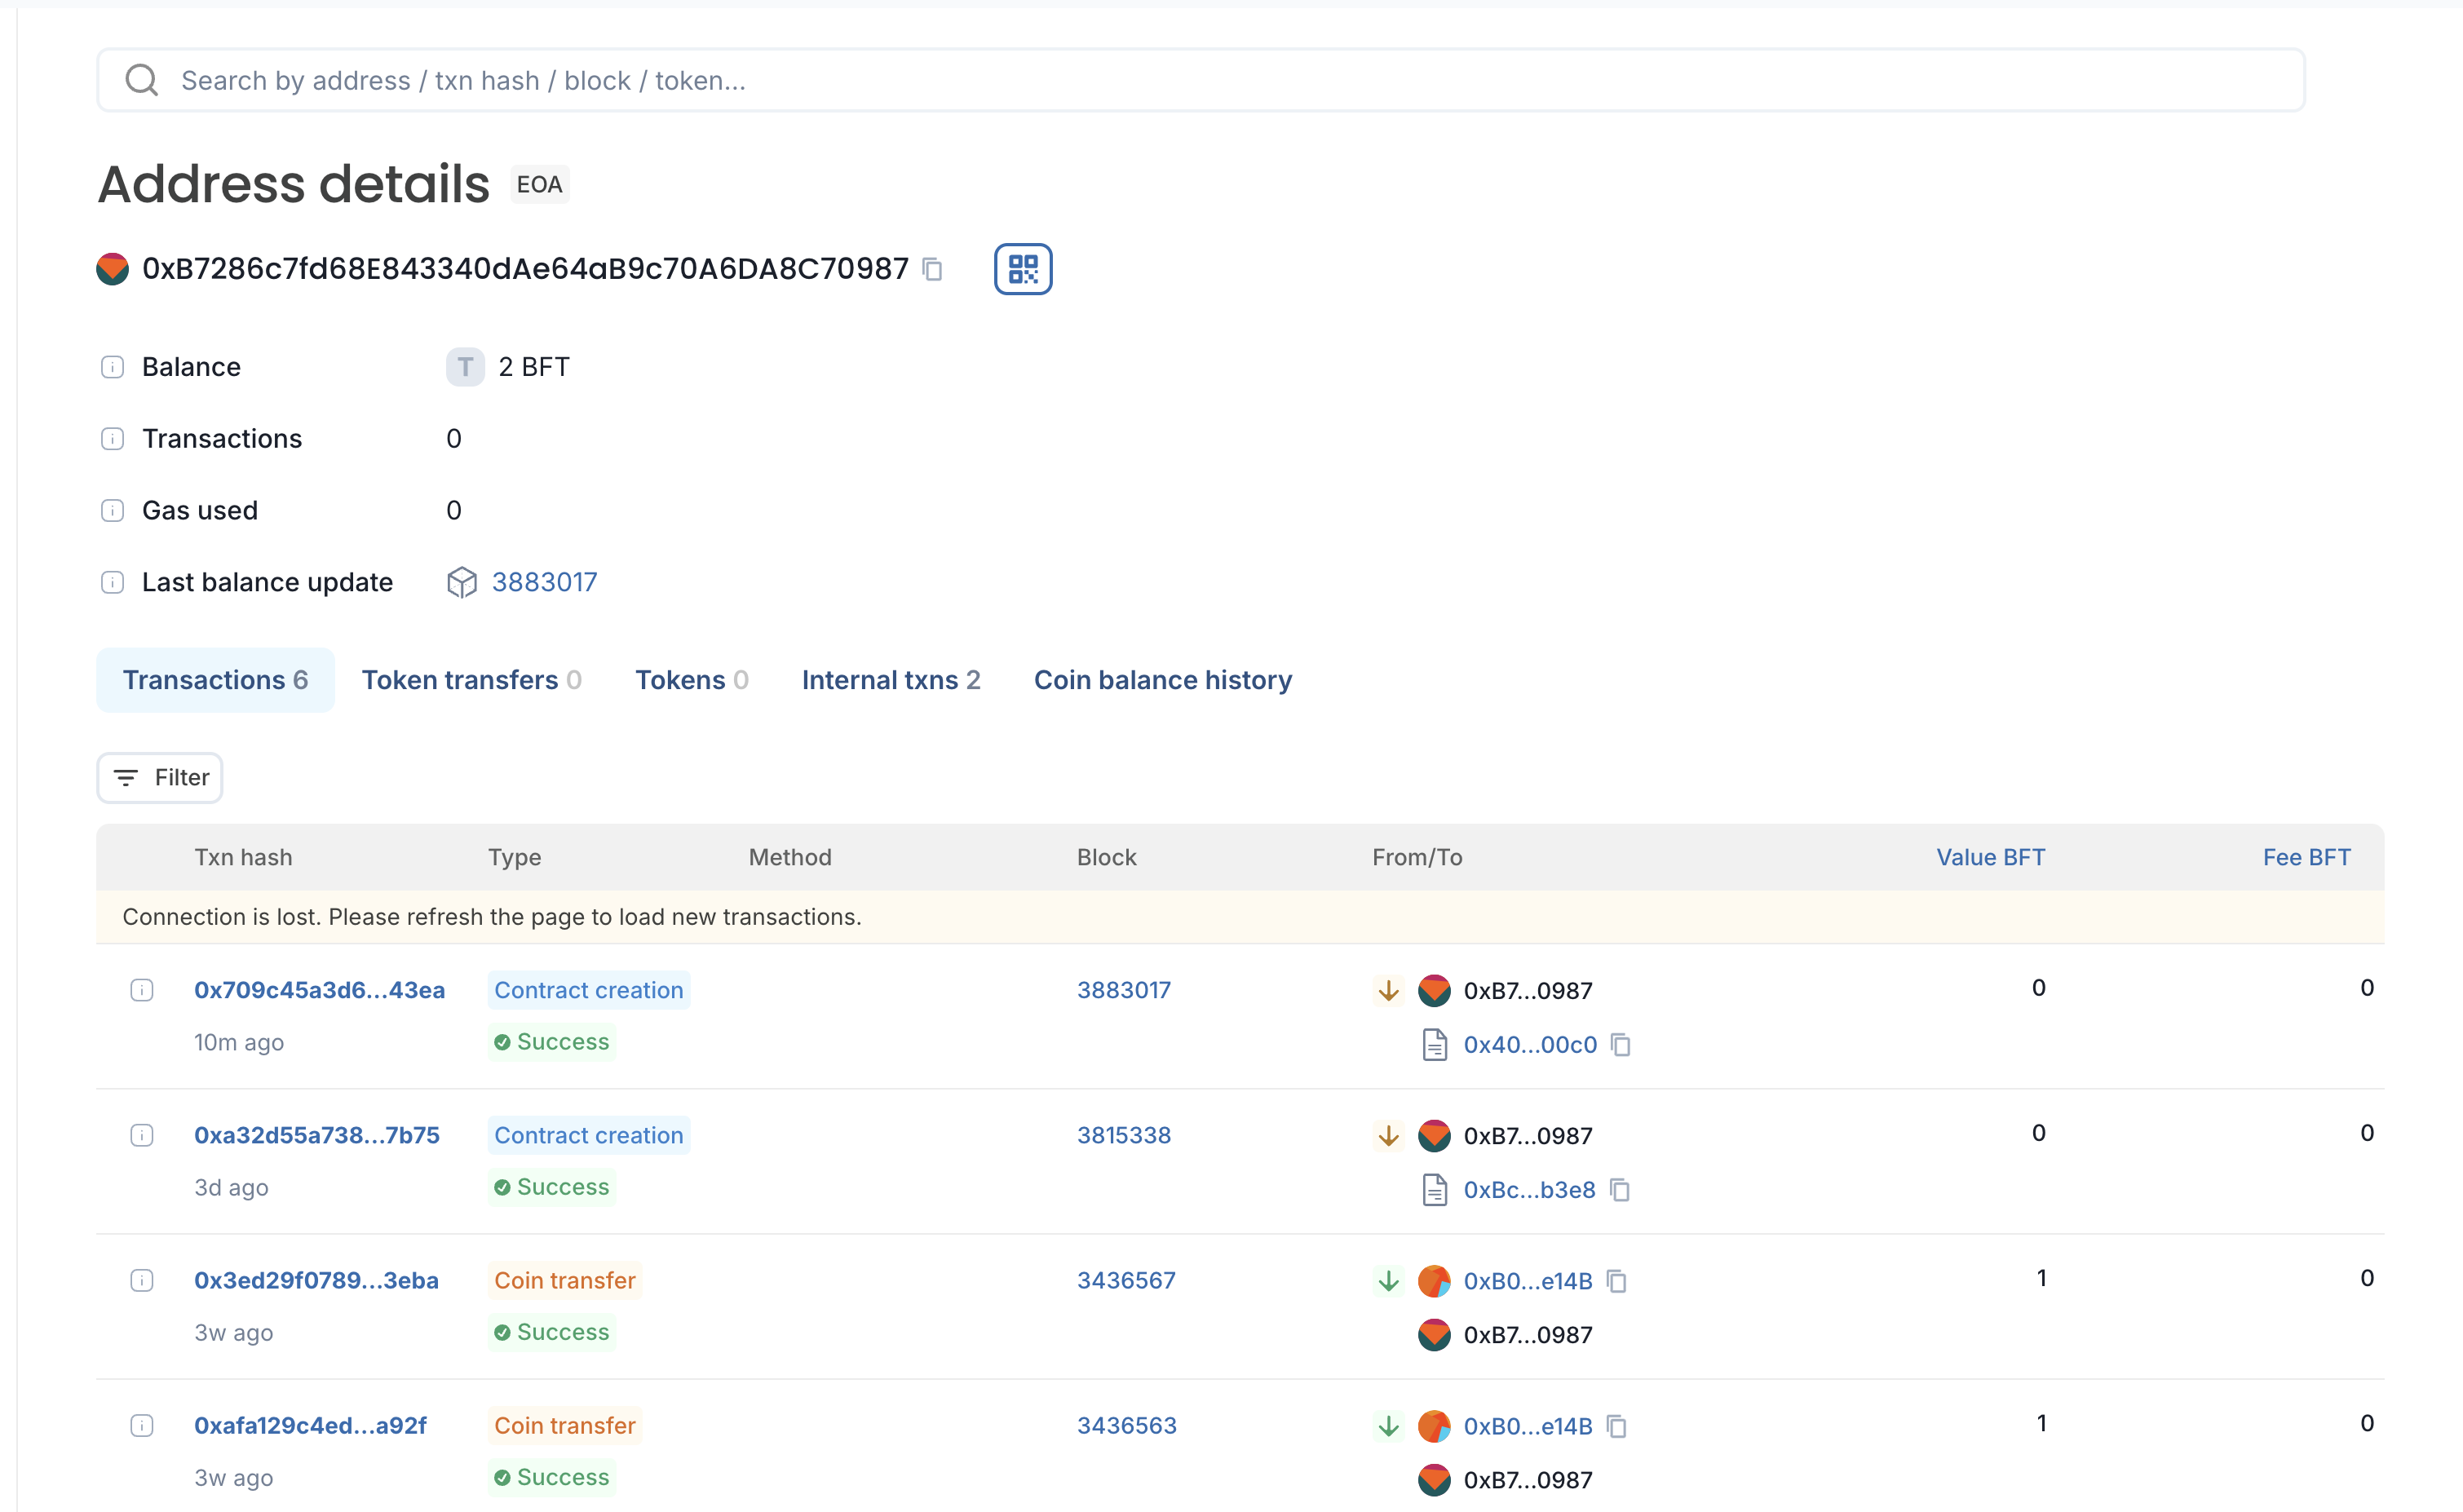The image size is (2463, 1512).
Task: Click the token icon beside 2 BFT
Action: tap(465, 367)
